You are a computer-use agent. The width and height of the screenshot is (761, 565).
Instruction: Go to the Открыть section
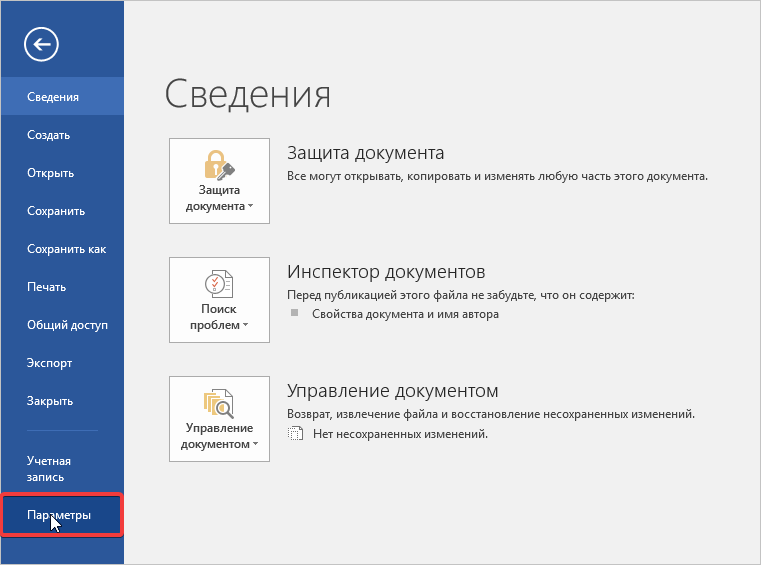pyautogui.click(x=50, y=173)
